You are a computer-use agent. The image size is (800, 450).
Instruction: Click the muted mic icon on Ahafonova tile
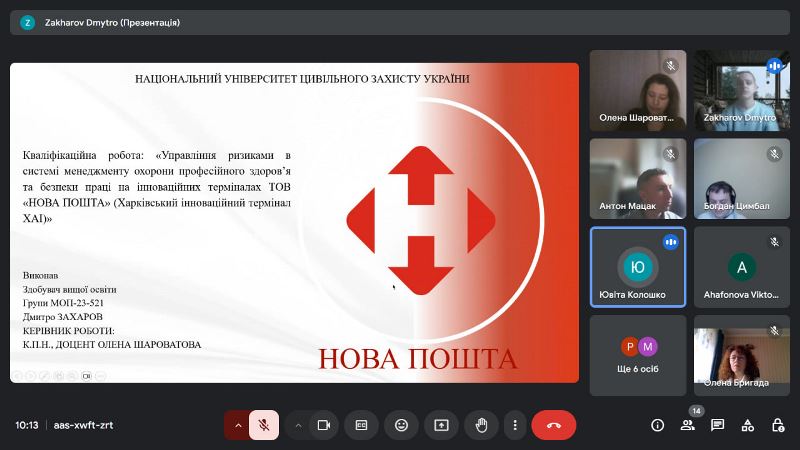pos(774,242)
